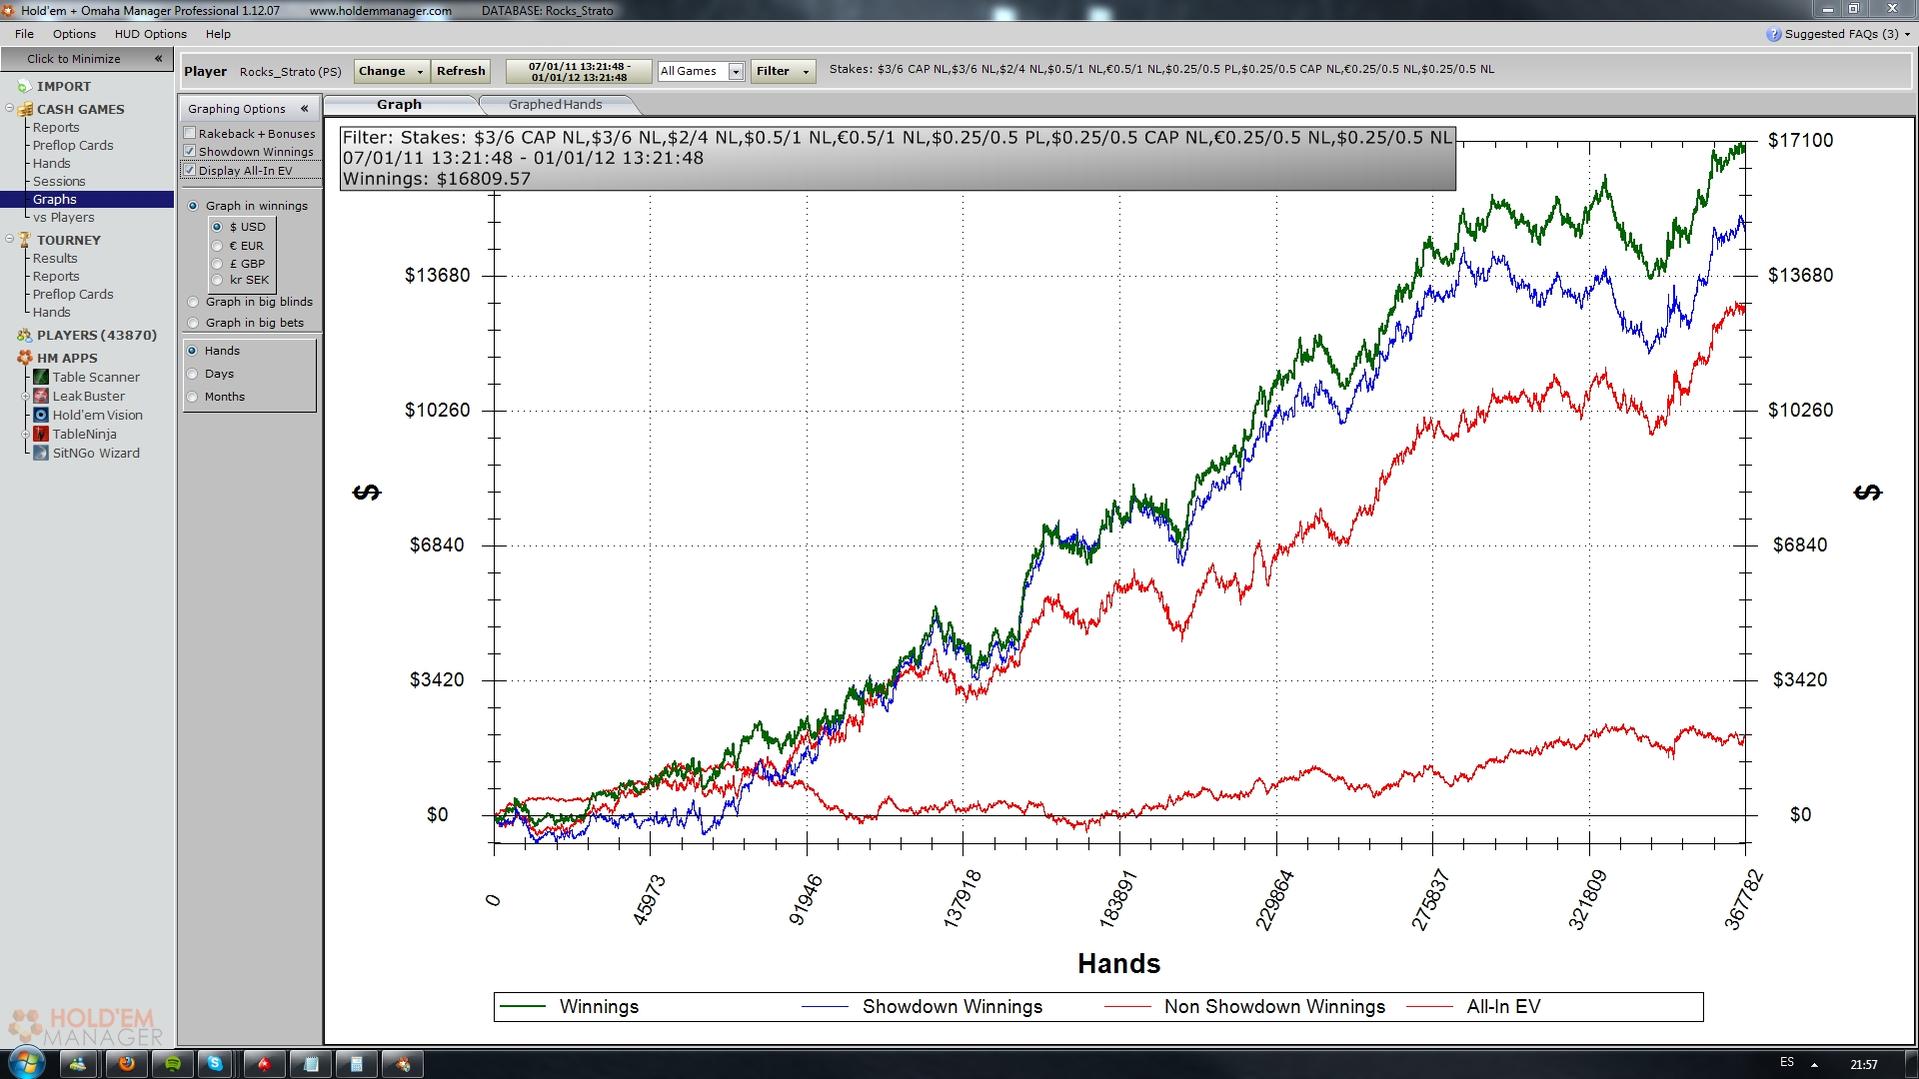Viewport: 1919px width, 1079px height.
Task: Select the Days x-axis radio button
Action: [192, 374]
